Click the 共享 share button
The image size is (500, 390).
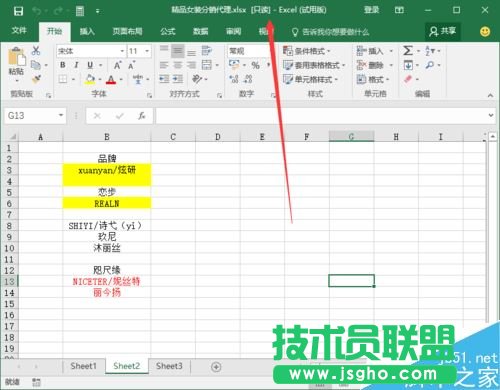[x=443, y=31]
